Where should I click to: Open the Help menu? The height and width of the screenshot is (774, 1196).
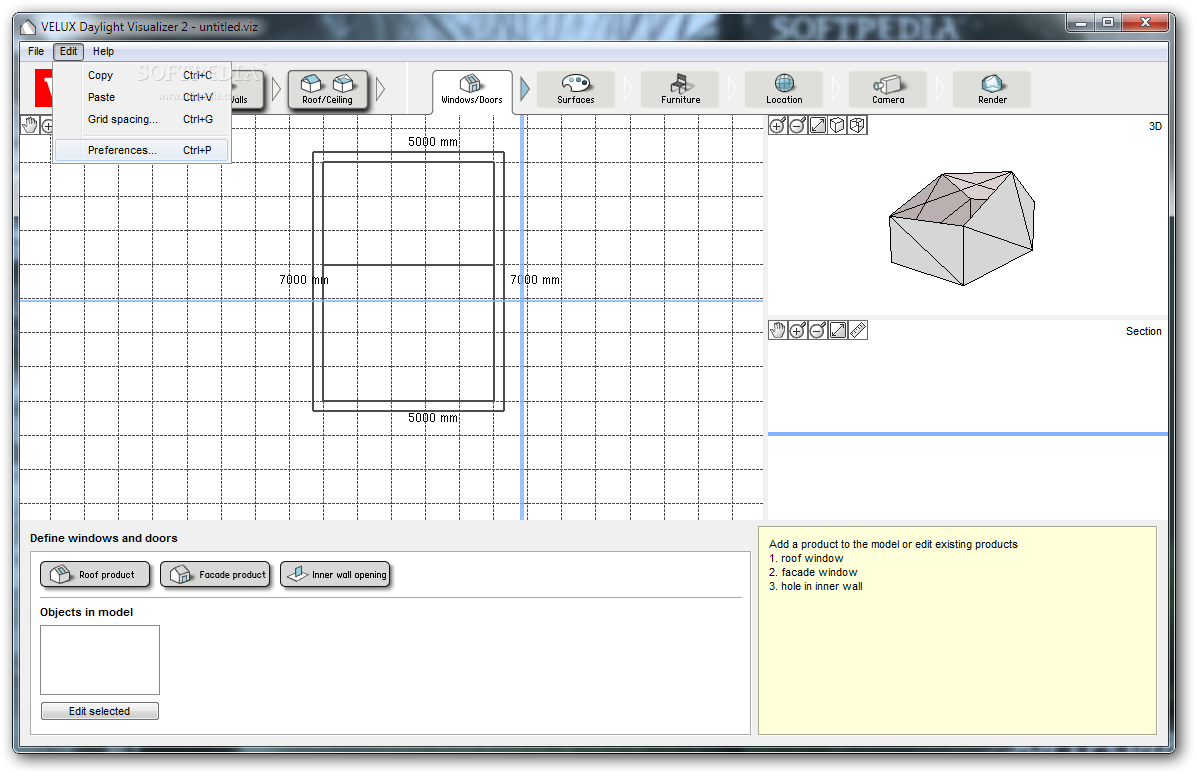pos(104,51)
